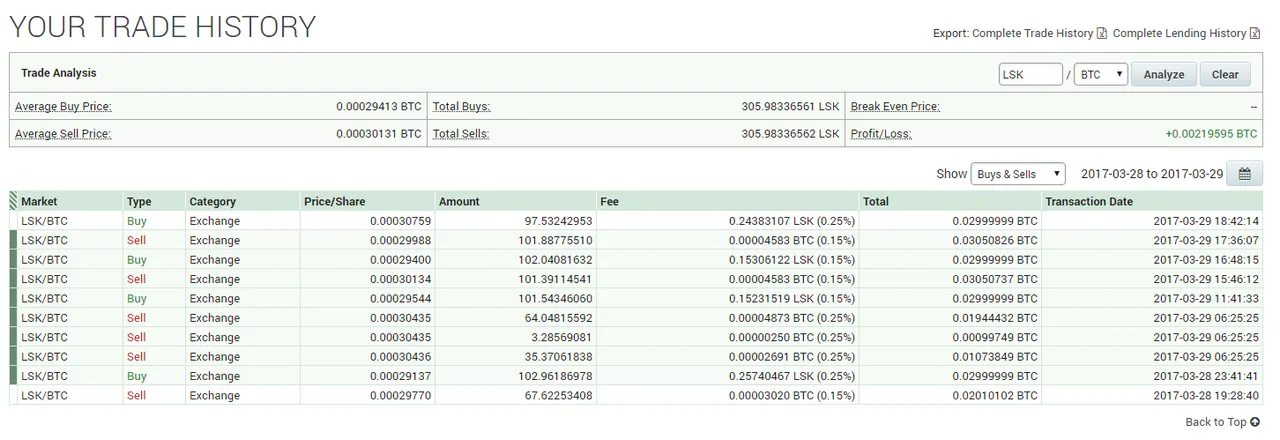
Task: Click amount 3.28569081
Action: coord(562,338)
